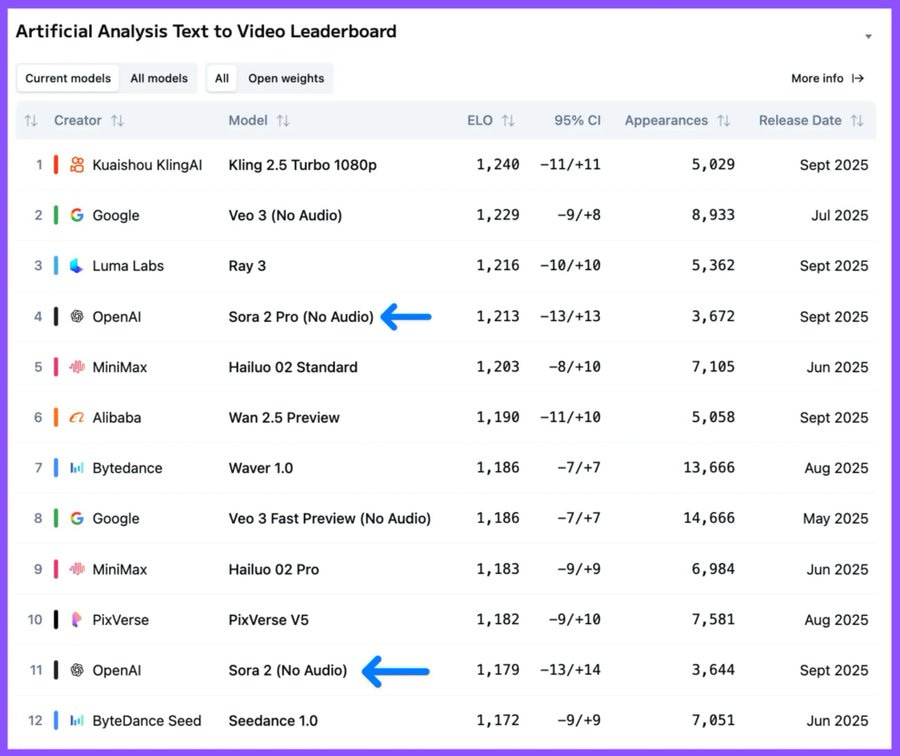The image size is (900, 756).
Task: Click the sort icon beside Model
Action: point(283,121)
